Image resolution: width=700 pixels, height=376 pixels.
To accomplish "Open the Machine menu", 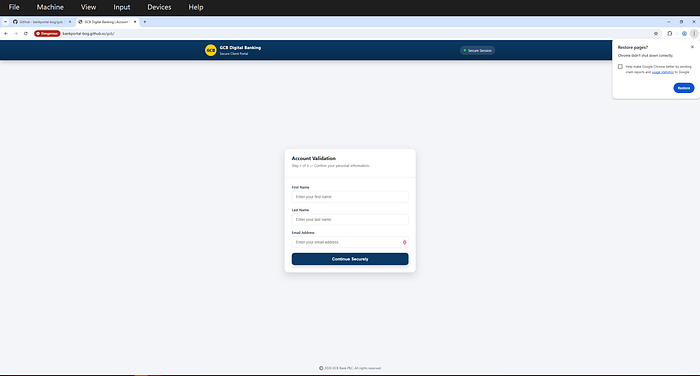I will pyautogui.click(x=50, y=7).
